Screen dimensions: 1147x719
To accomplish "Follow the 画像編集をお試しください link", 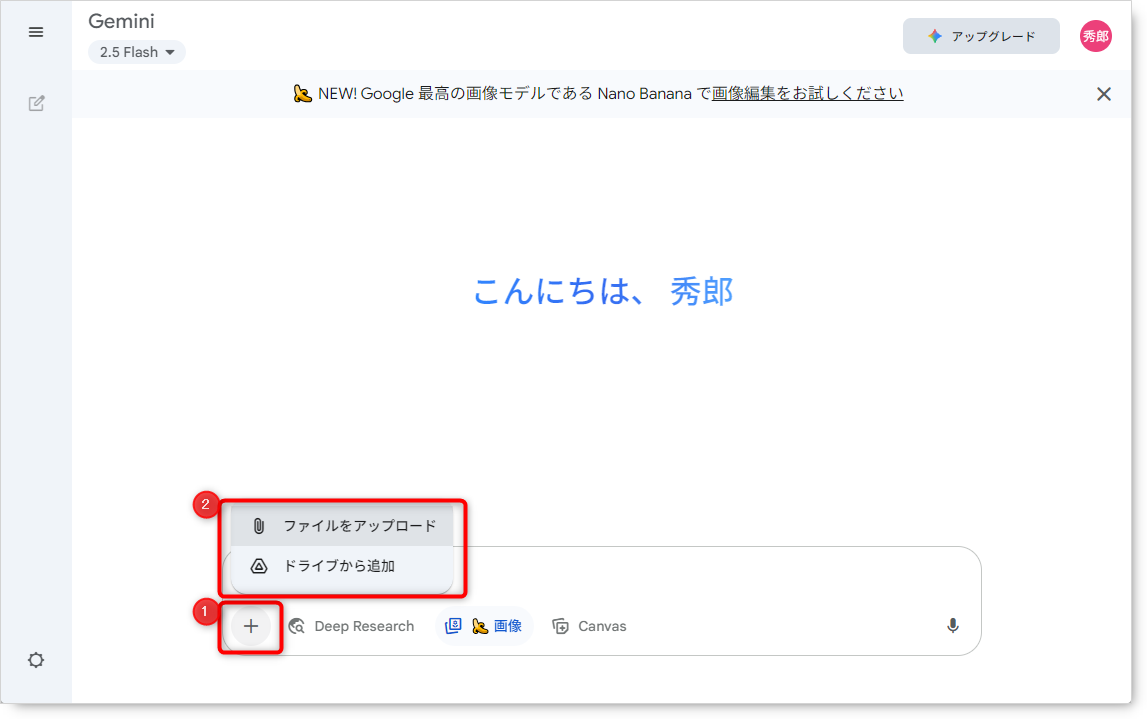I will [x=808, y=94].
